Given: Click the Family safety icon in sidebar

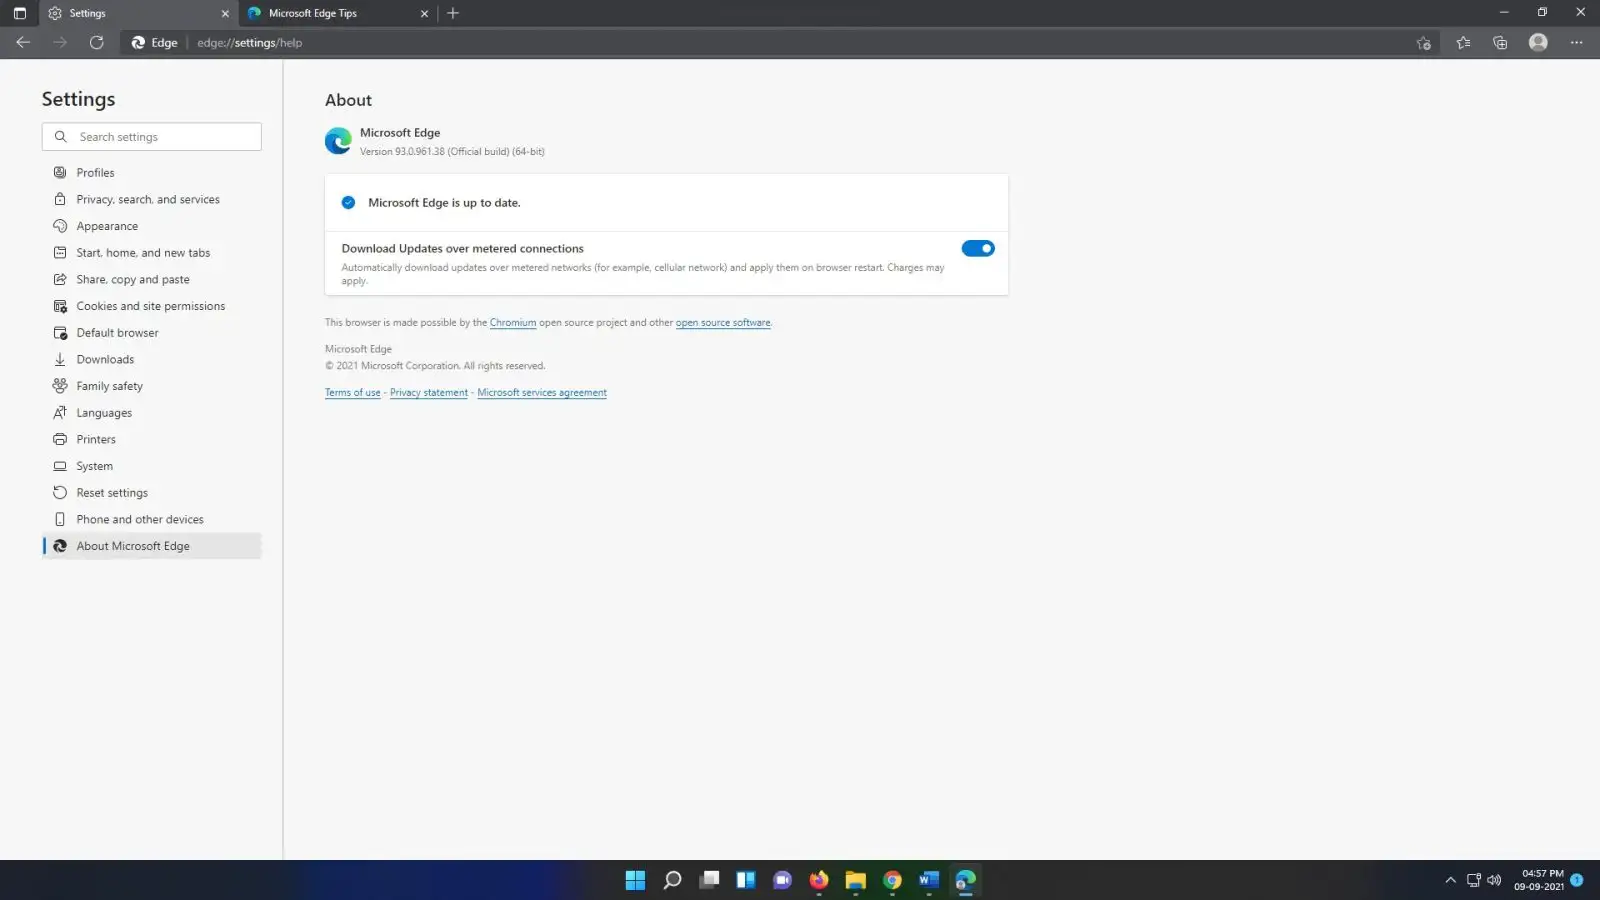Looking at the screenshot, I should pos(60,385).
